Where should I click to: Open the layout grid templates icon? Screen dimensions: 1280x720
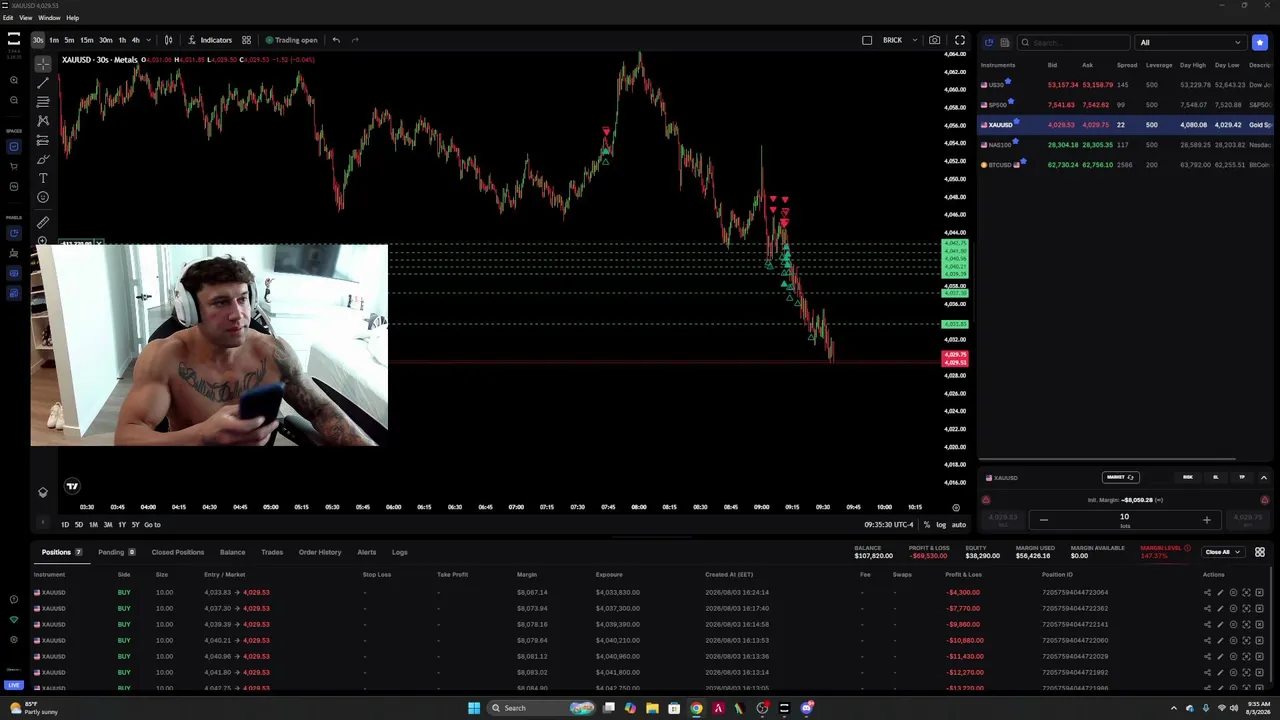coord(246,40)
